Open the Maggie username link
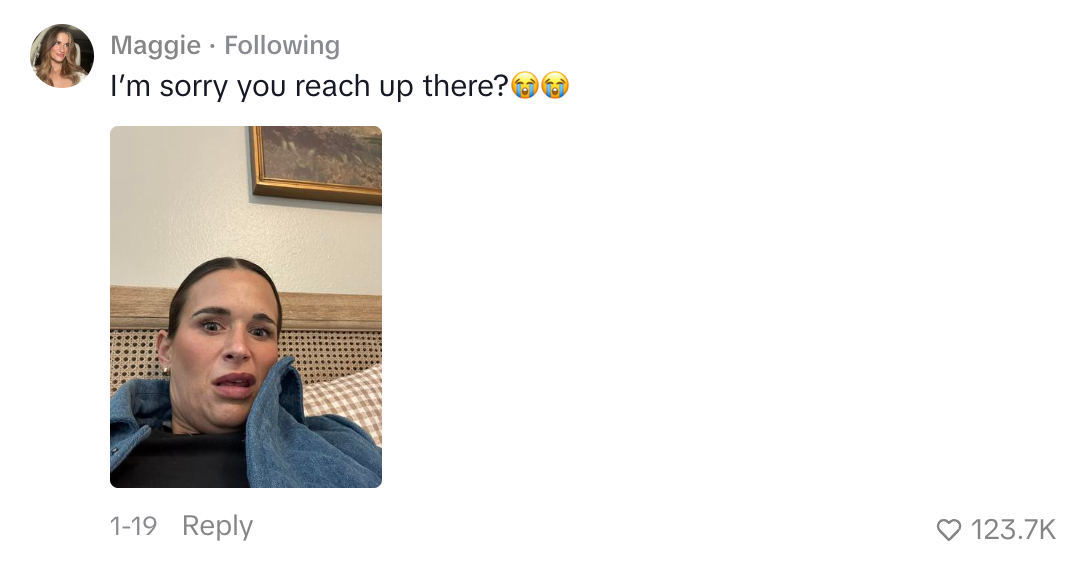1068x566 pixels. (x=155, y=46)
